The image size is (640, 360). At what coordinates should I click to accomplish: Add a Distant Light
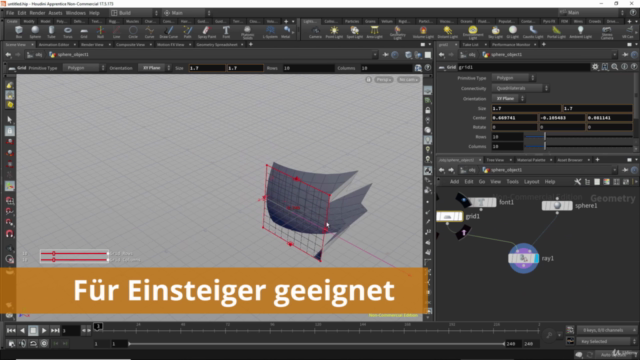pyautogui.click(x=448, y=31)
